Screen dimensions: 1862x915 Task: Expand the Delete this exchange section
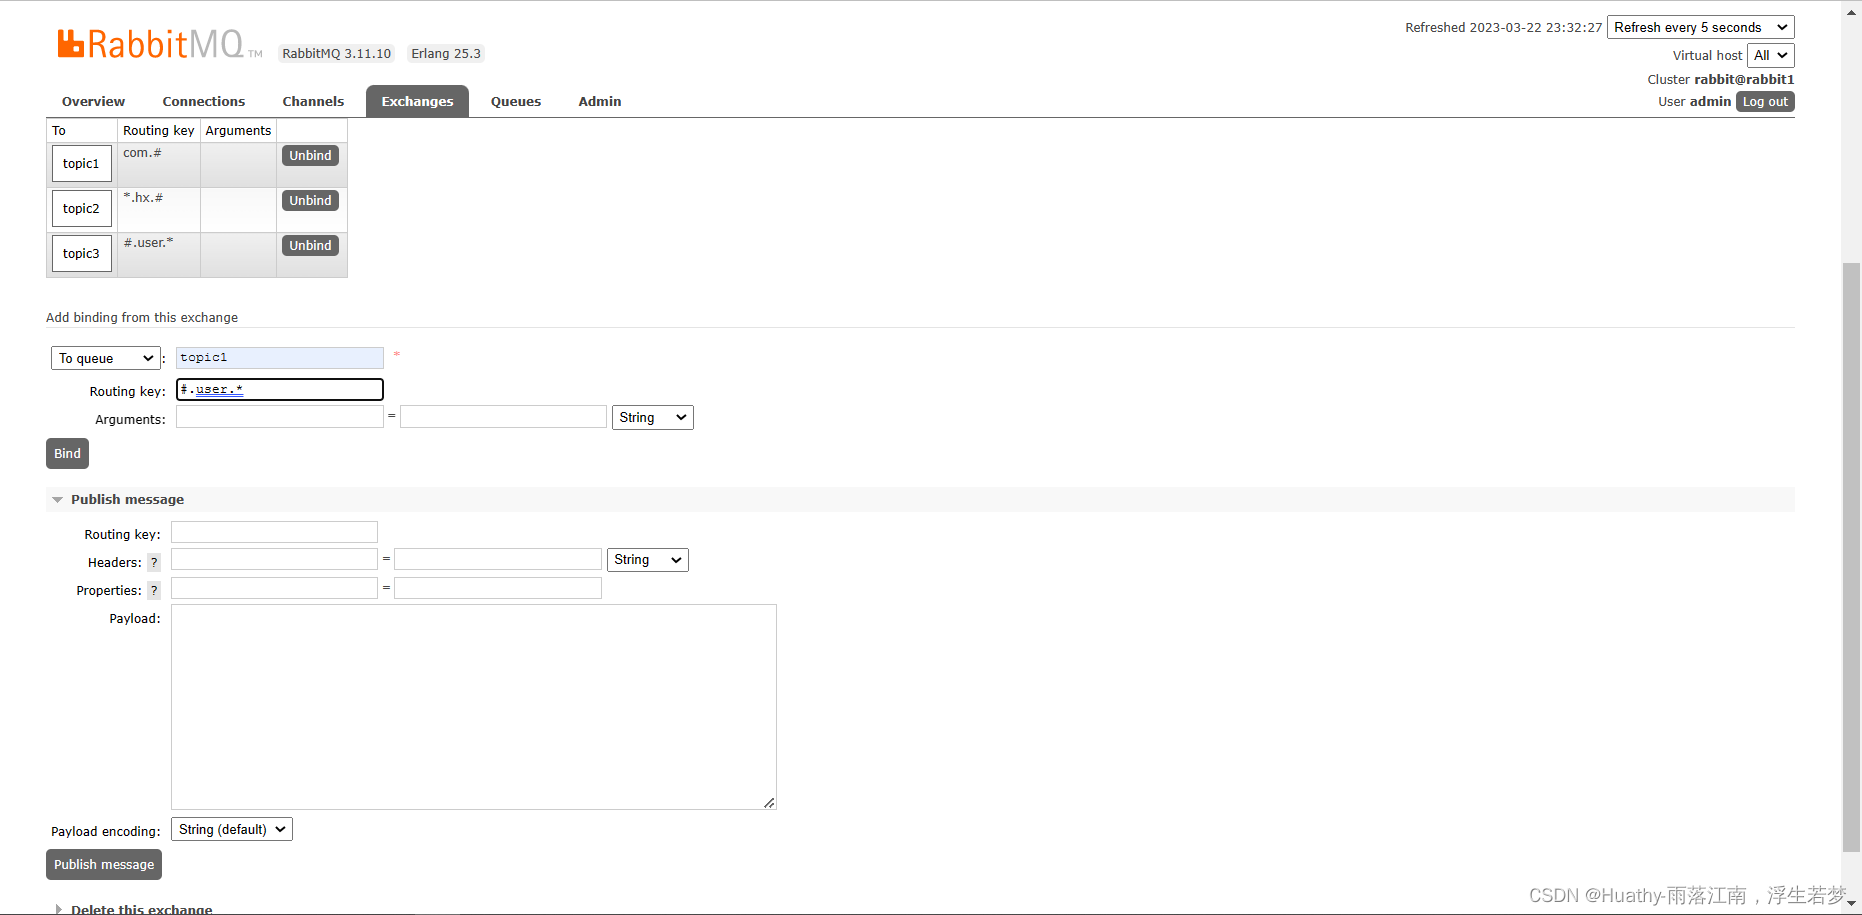click(x=141, y=909)
